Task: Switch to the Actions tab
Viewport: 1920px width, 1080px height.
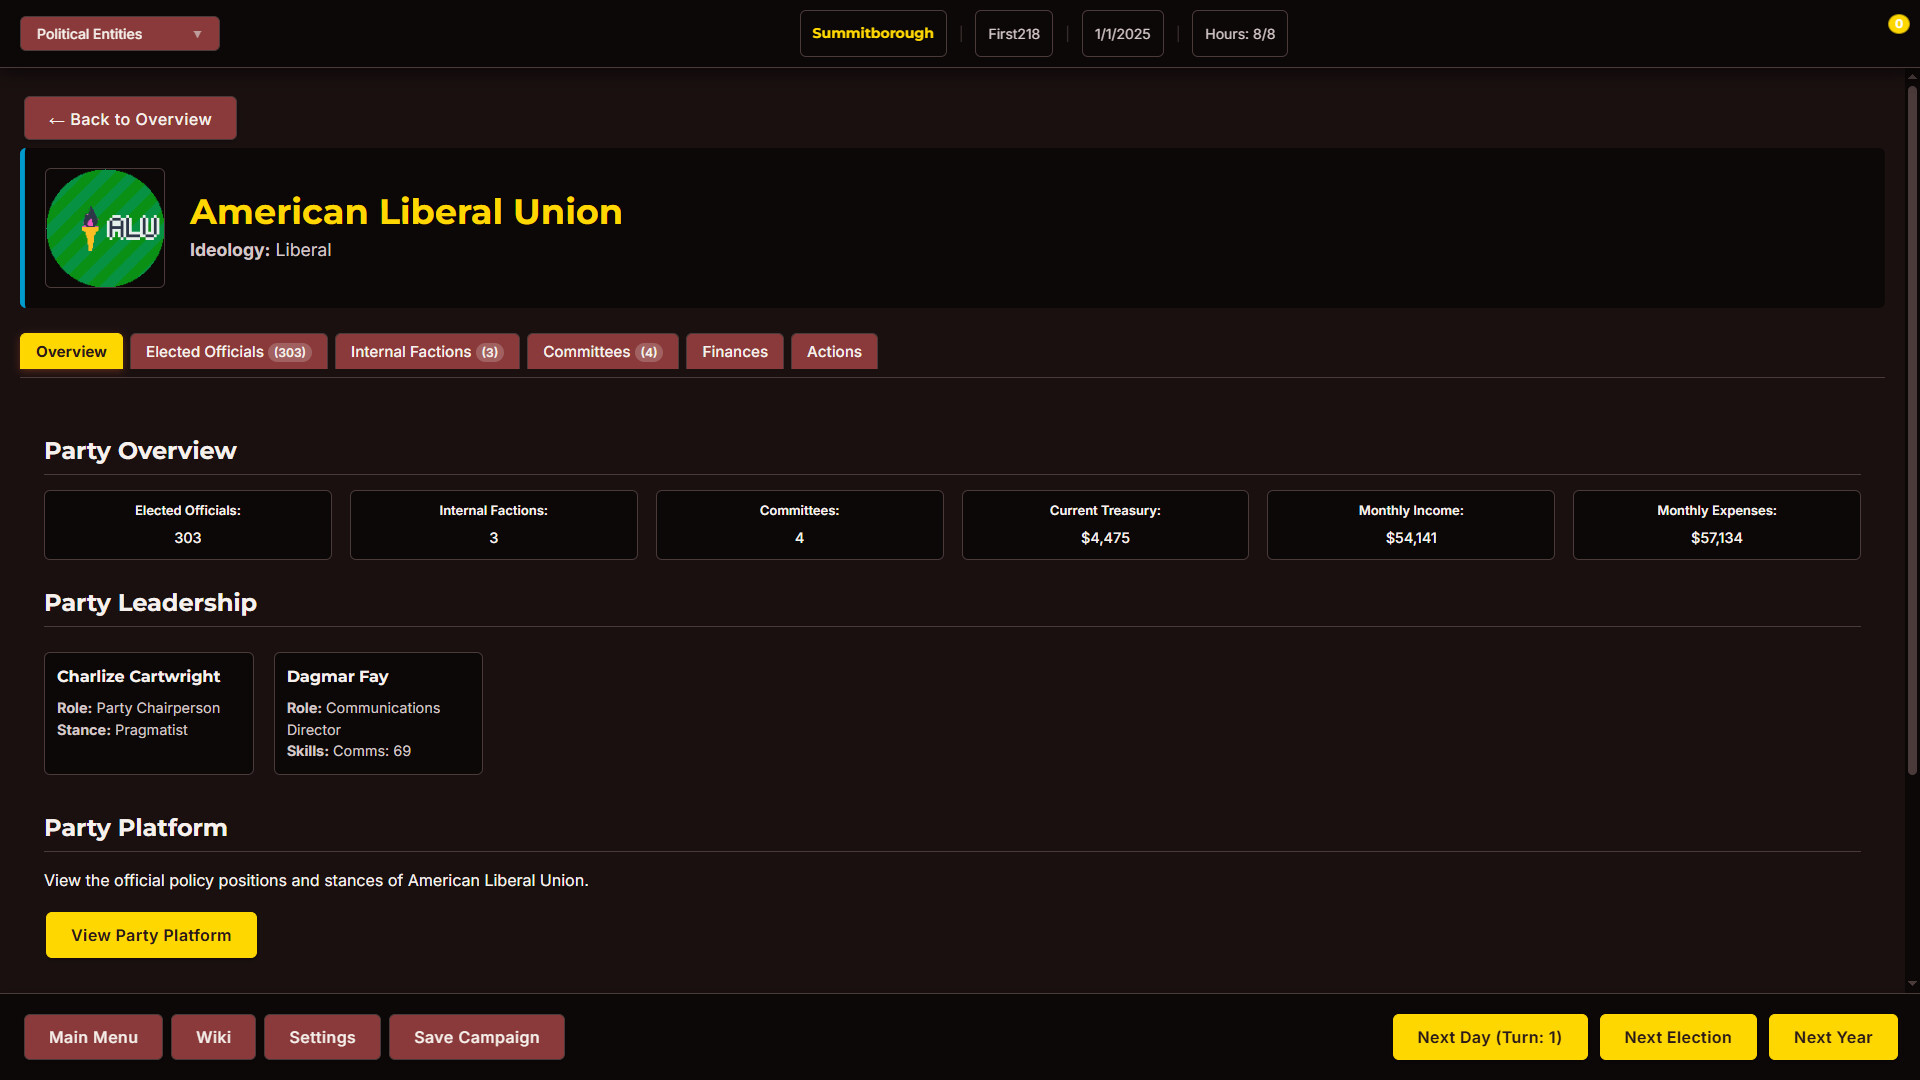Action: click(833, 352)
